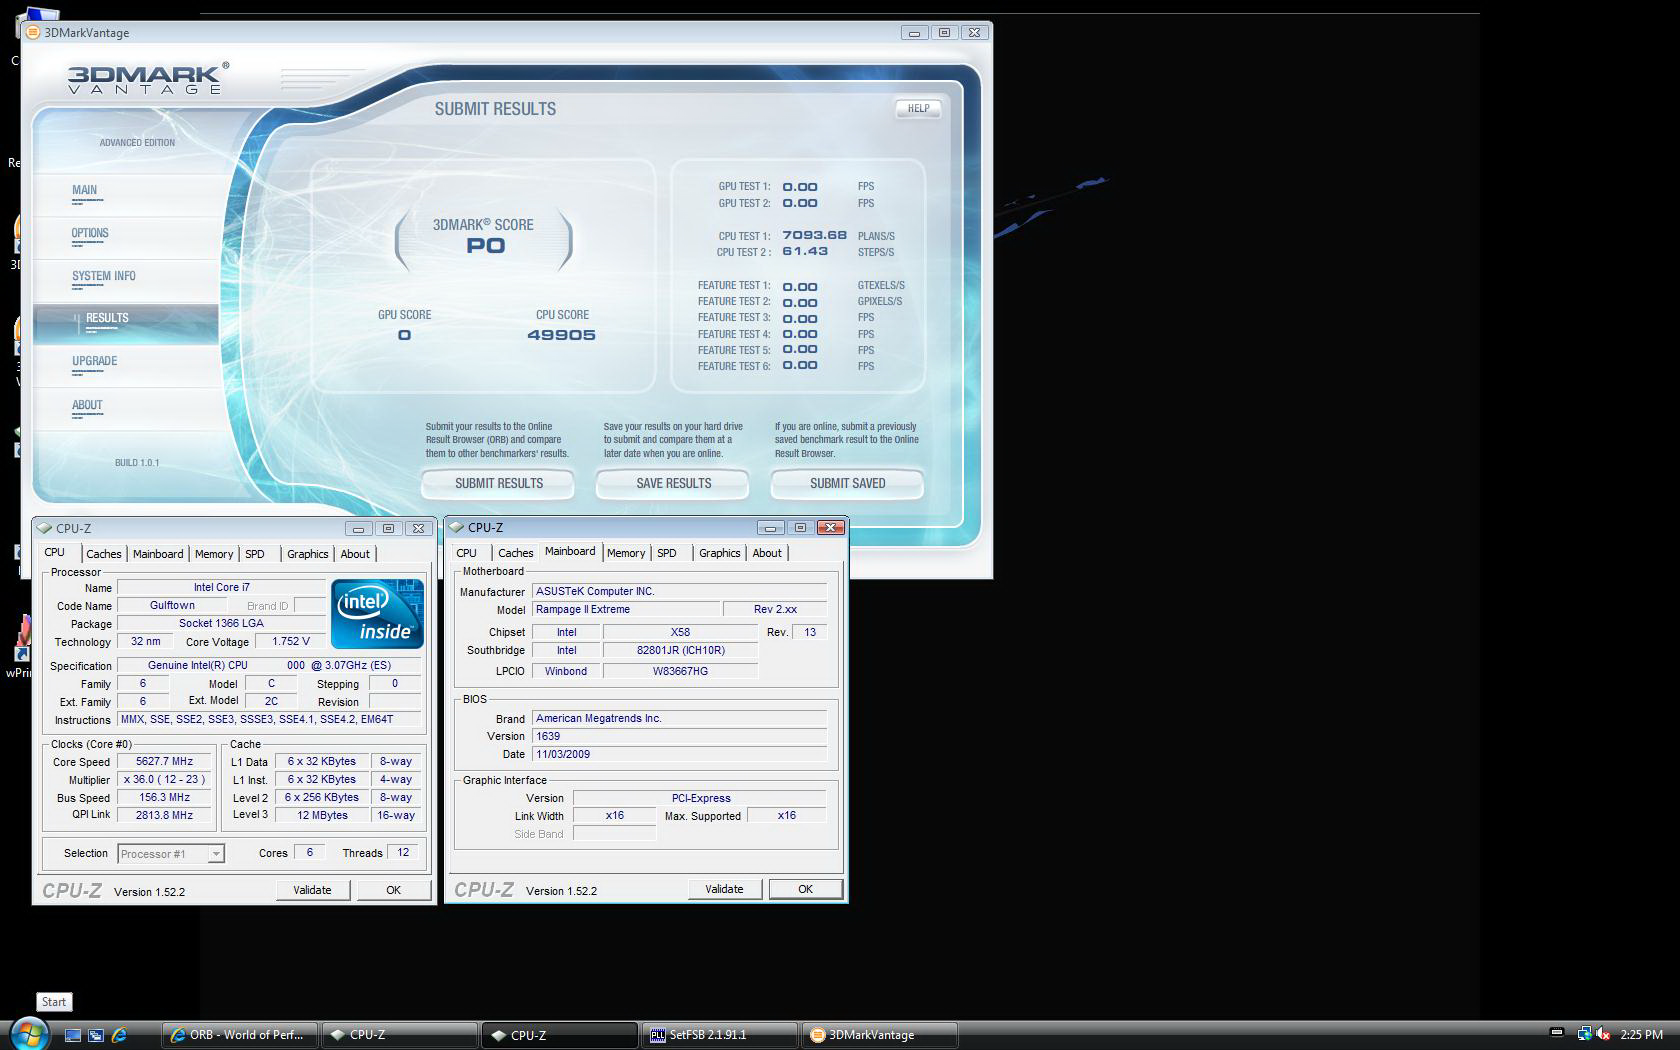Switch to Caches tab in left CPU-Z window

(103, 554)
